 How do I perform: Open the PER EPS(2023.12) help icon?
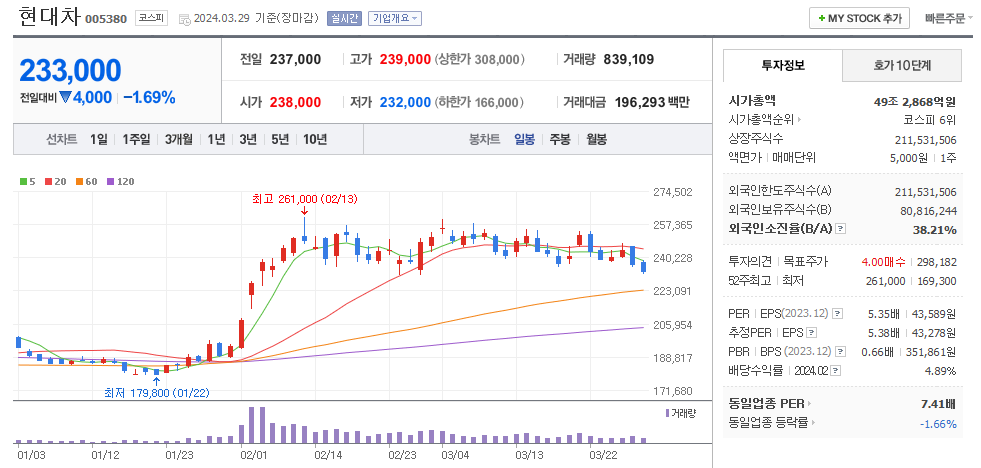(x=838, y=313)
